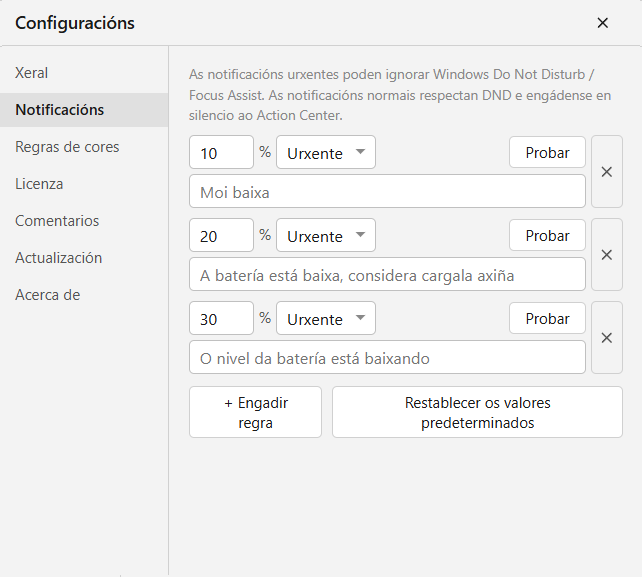Focus the 20 percent threshold field
Screen dimensions: 642x577
click(222, 235)
